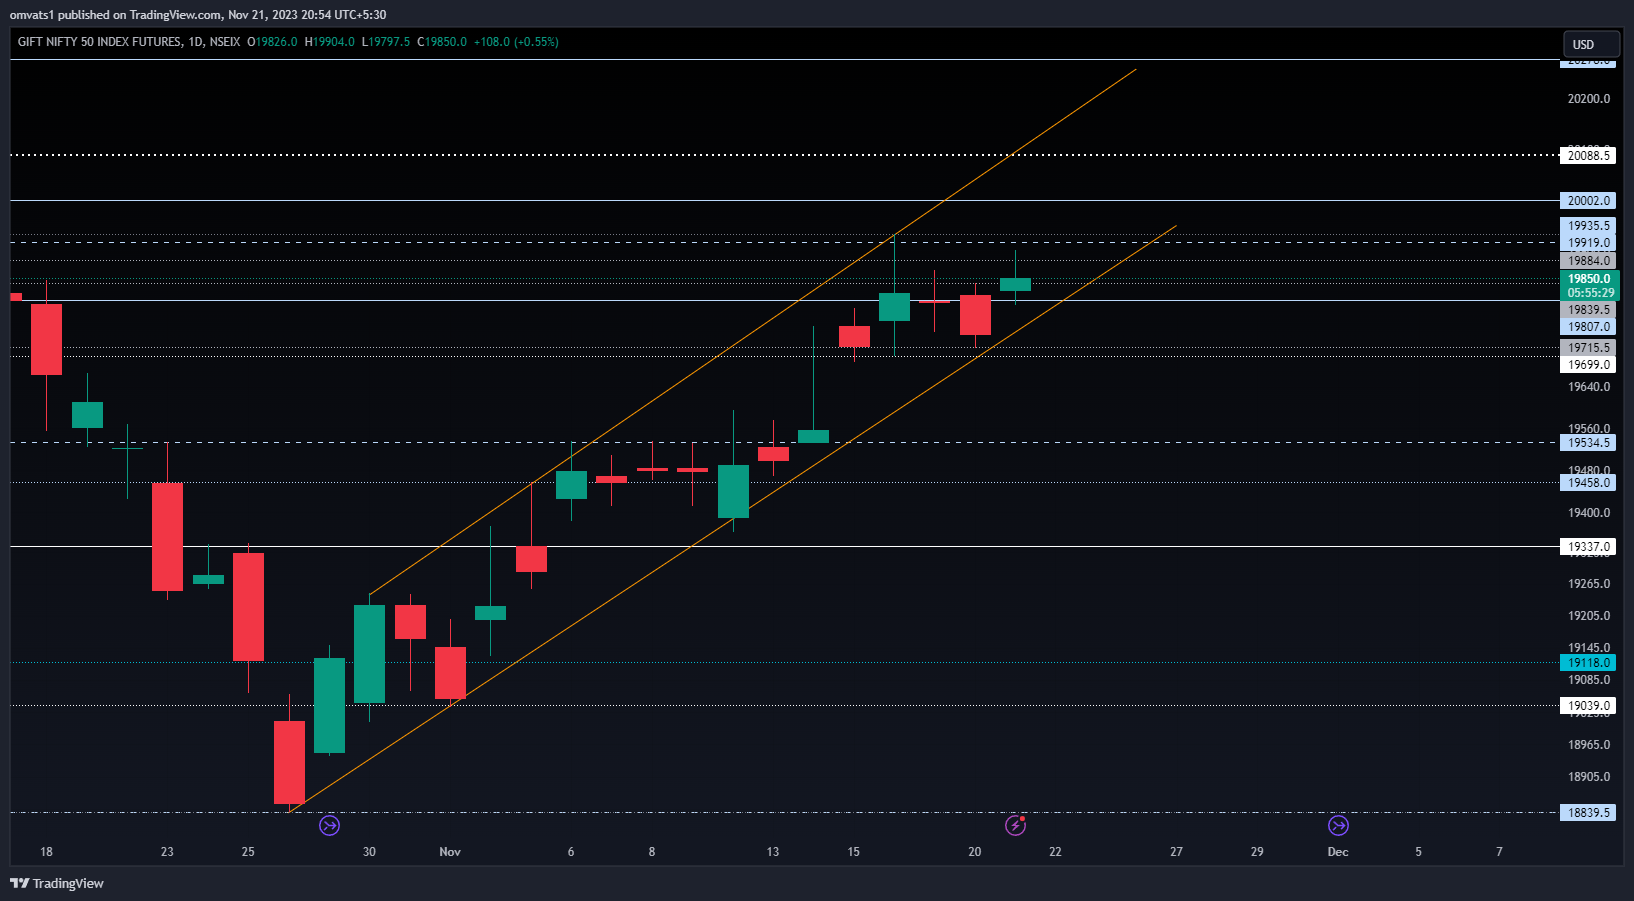Select the upper orange channel trendline

pos(752,333)
